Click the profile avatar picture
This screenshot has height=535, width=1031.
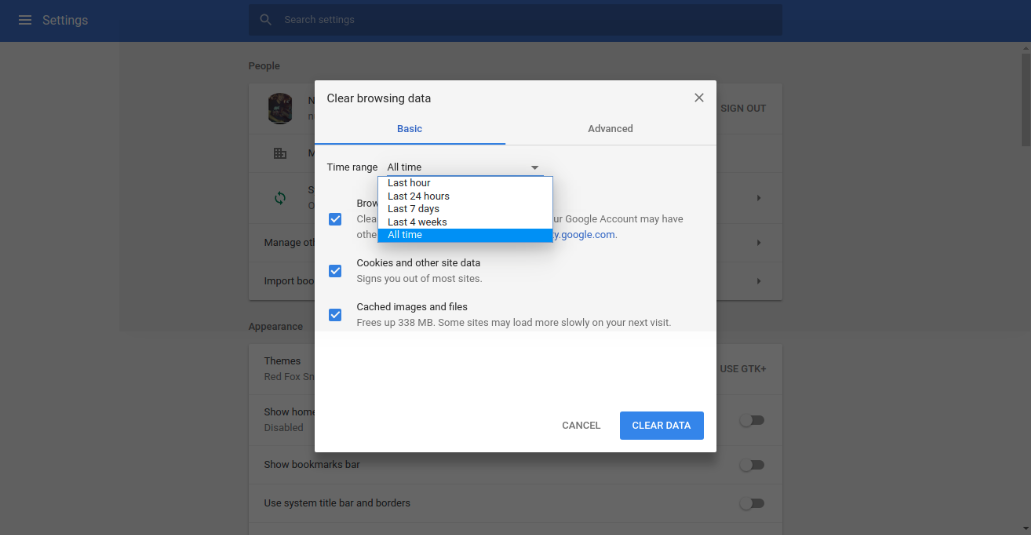click(x=280, y=108)
